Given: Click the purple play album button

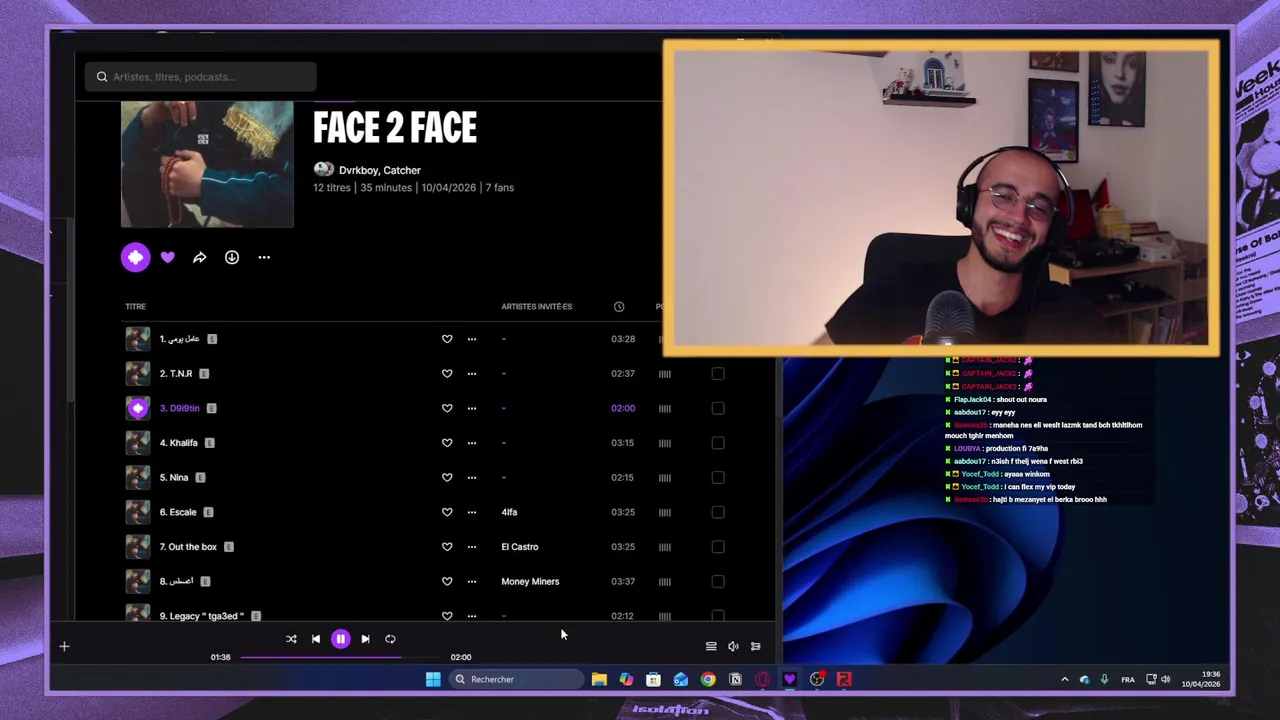Looking at the screenshot, I should pyautogui.click(x=135, y=257).
